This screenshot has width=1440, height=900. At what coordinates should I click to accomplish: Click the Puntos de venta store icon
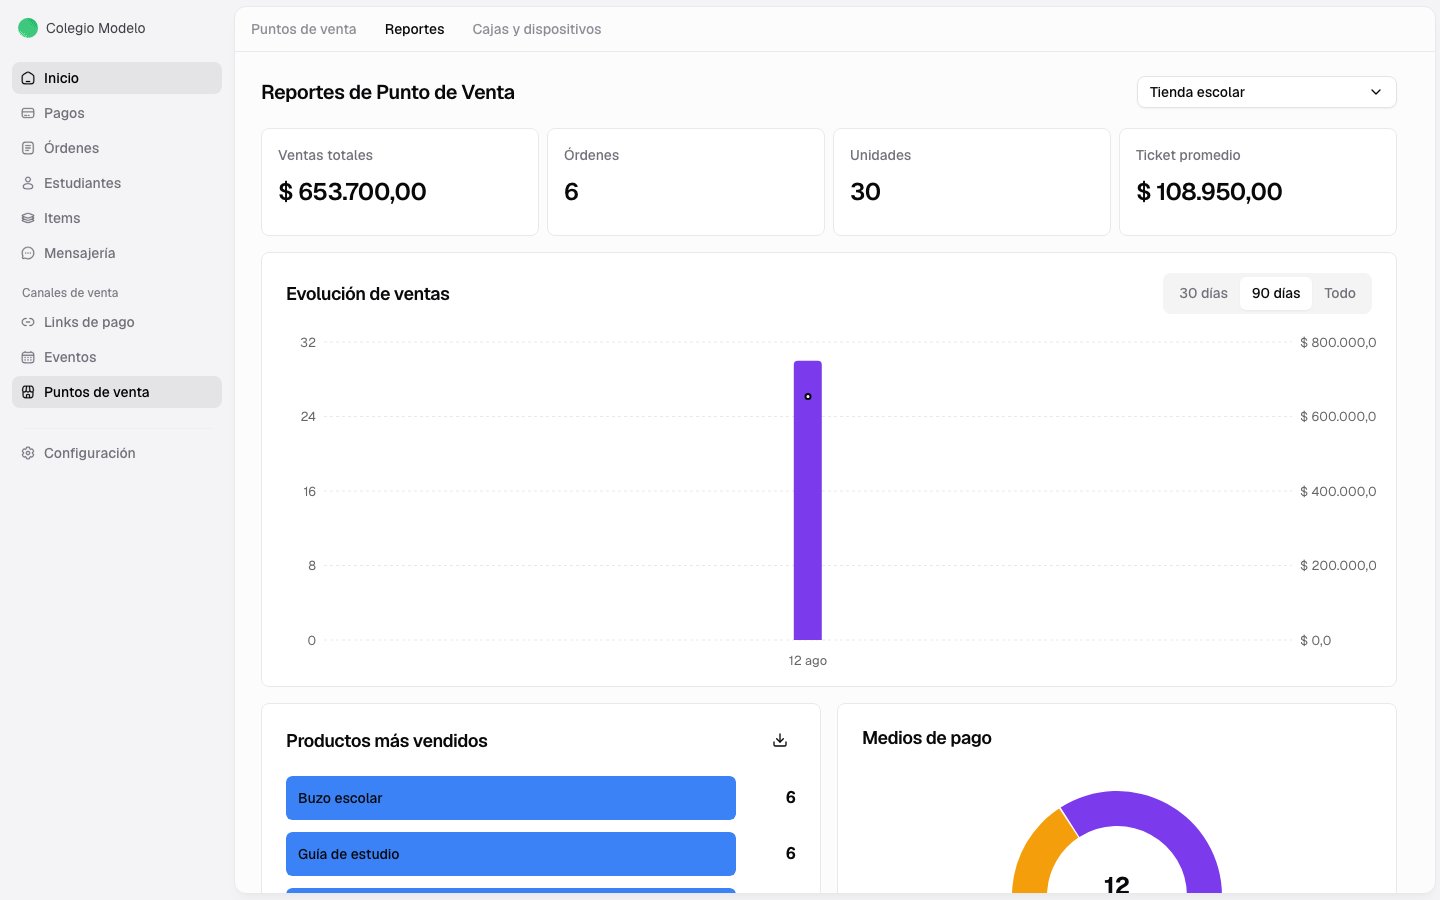coord(28,392)
